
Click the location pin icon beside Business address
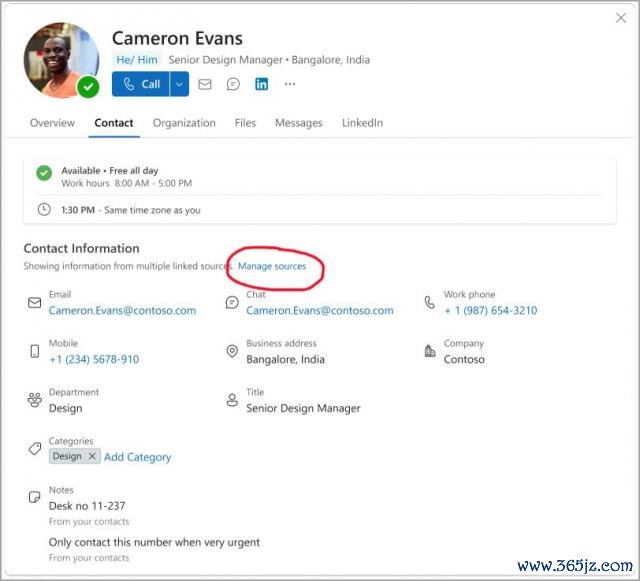[232, 351]
